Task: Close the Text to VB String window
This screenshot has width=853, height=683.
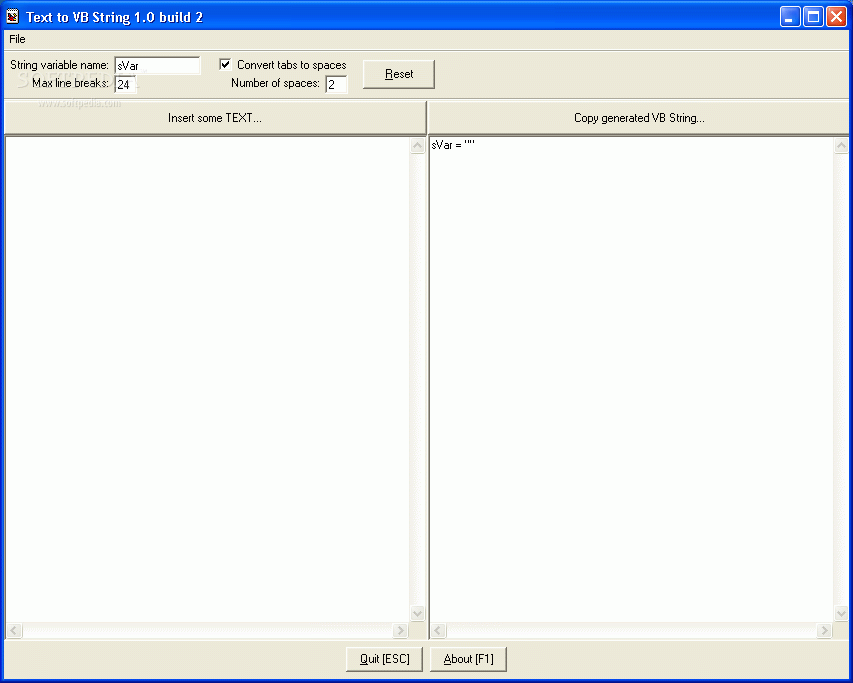Action: coord(836,17)
